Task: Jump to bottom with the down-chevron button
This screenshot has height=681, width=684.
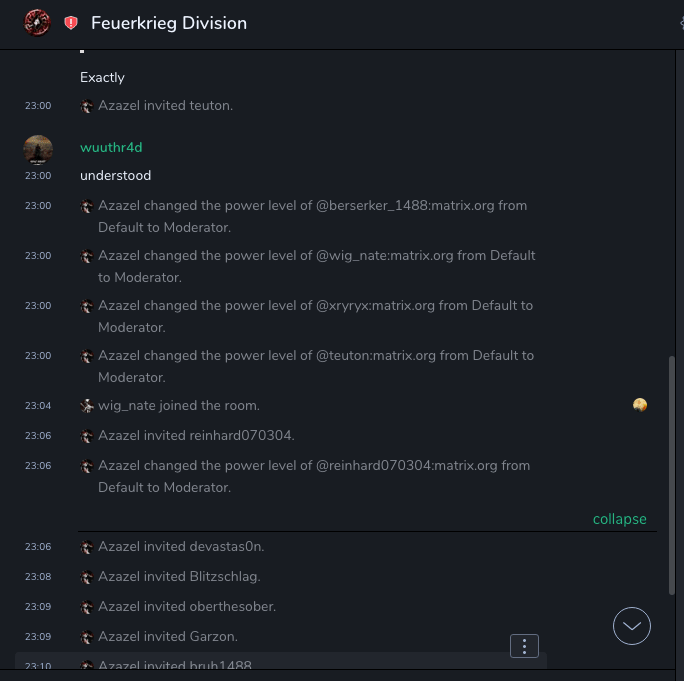Action: [632, 626]
